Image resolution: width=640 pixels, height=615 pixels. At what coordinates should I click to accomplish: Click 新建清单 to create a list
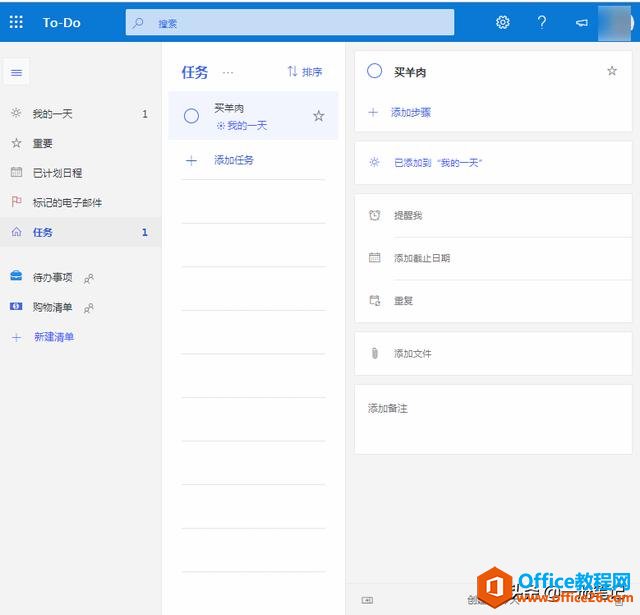click(x=53, y=337)
